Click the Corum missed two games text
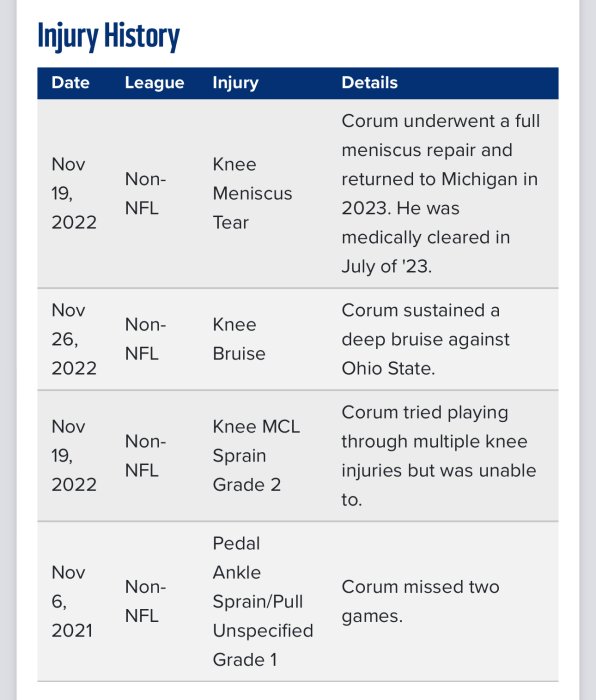This screenshot has height=700, width=596. [x=421, y=601]
